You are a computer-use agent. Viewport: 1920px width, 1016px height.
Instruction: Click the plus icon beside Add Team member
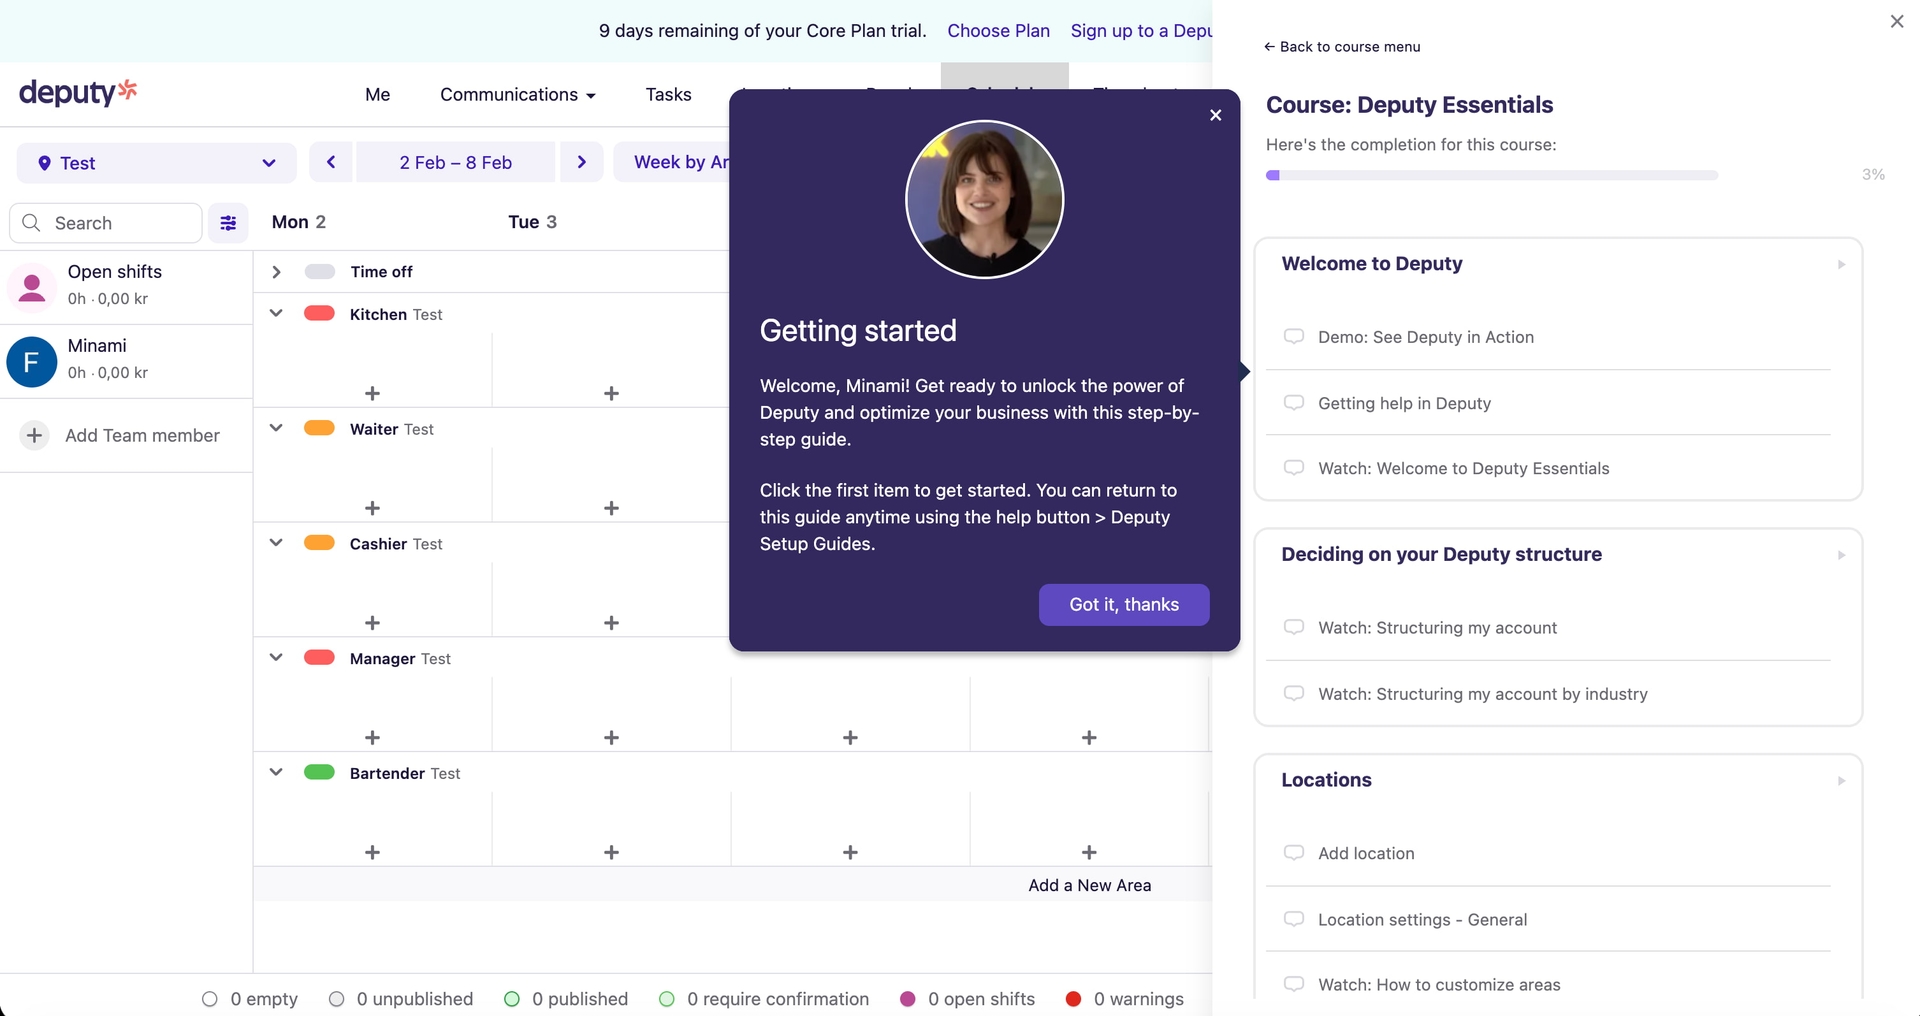tap(34, 435)
